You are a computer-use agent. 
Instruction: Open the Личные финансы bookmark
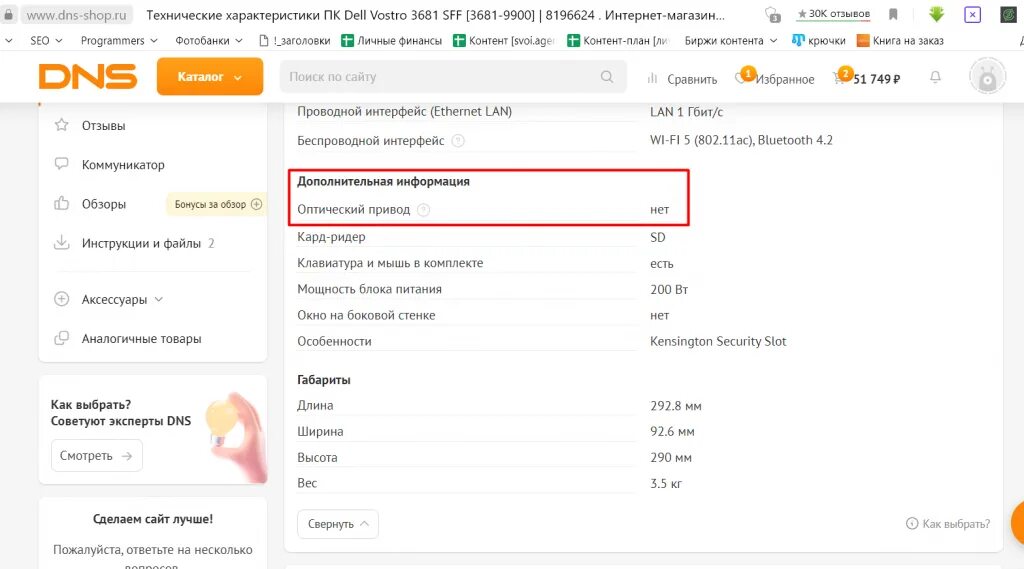[x=391, y=41]
